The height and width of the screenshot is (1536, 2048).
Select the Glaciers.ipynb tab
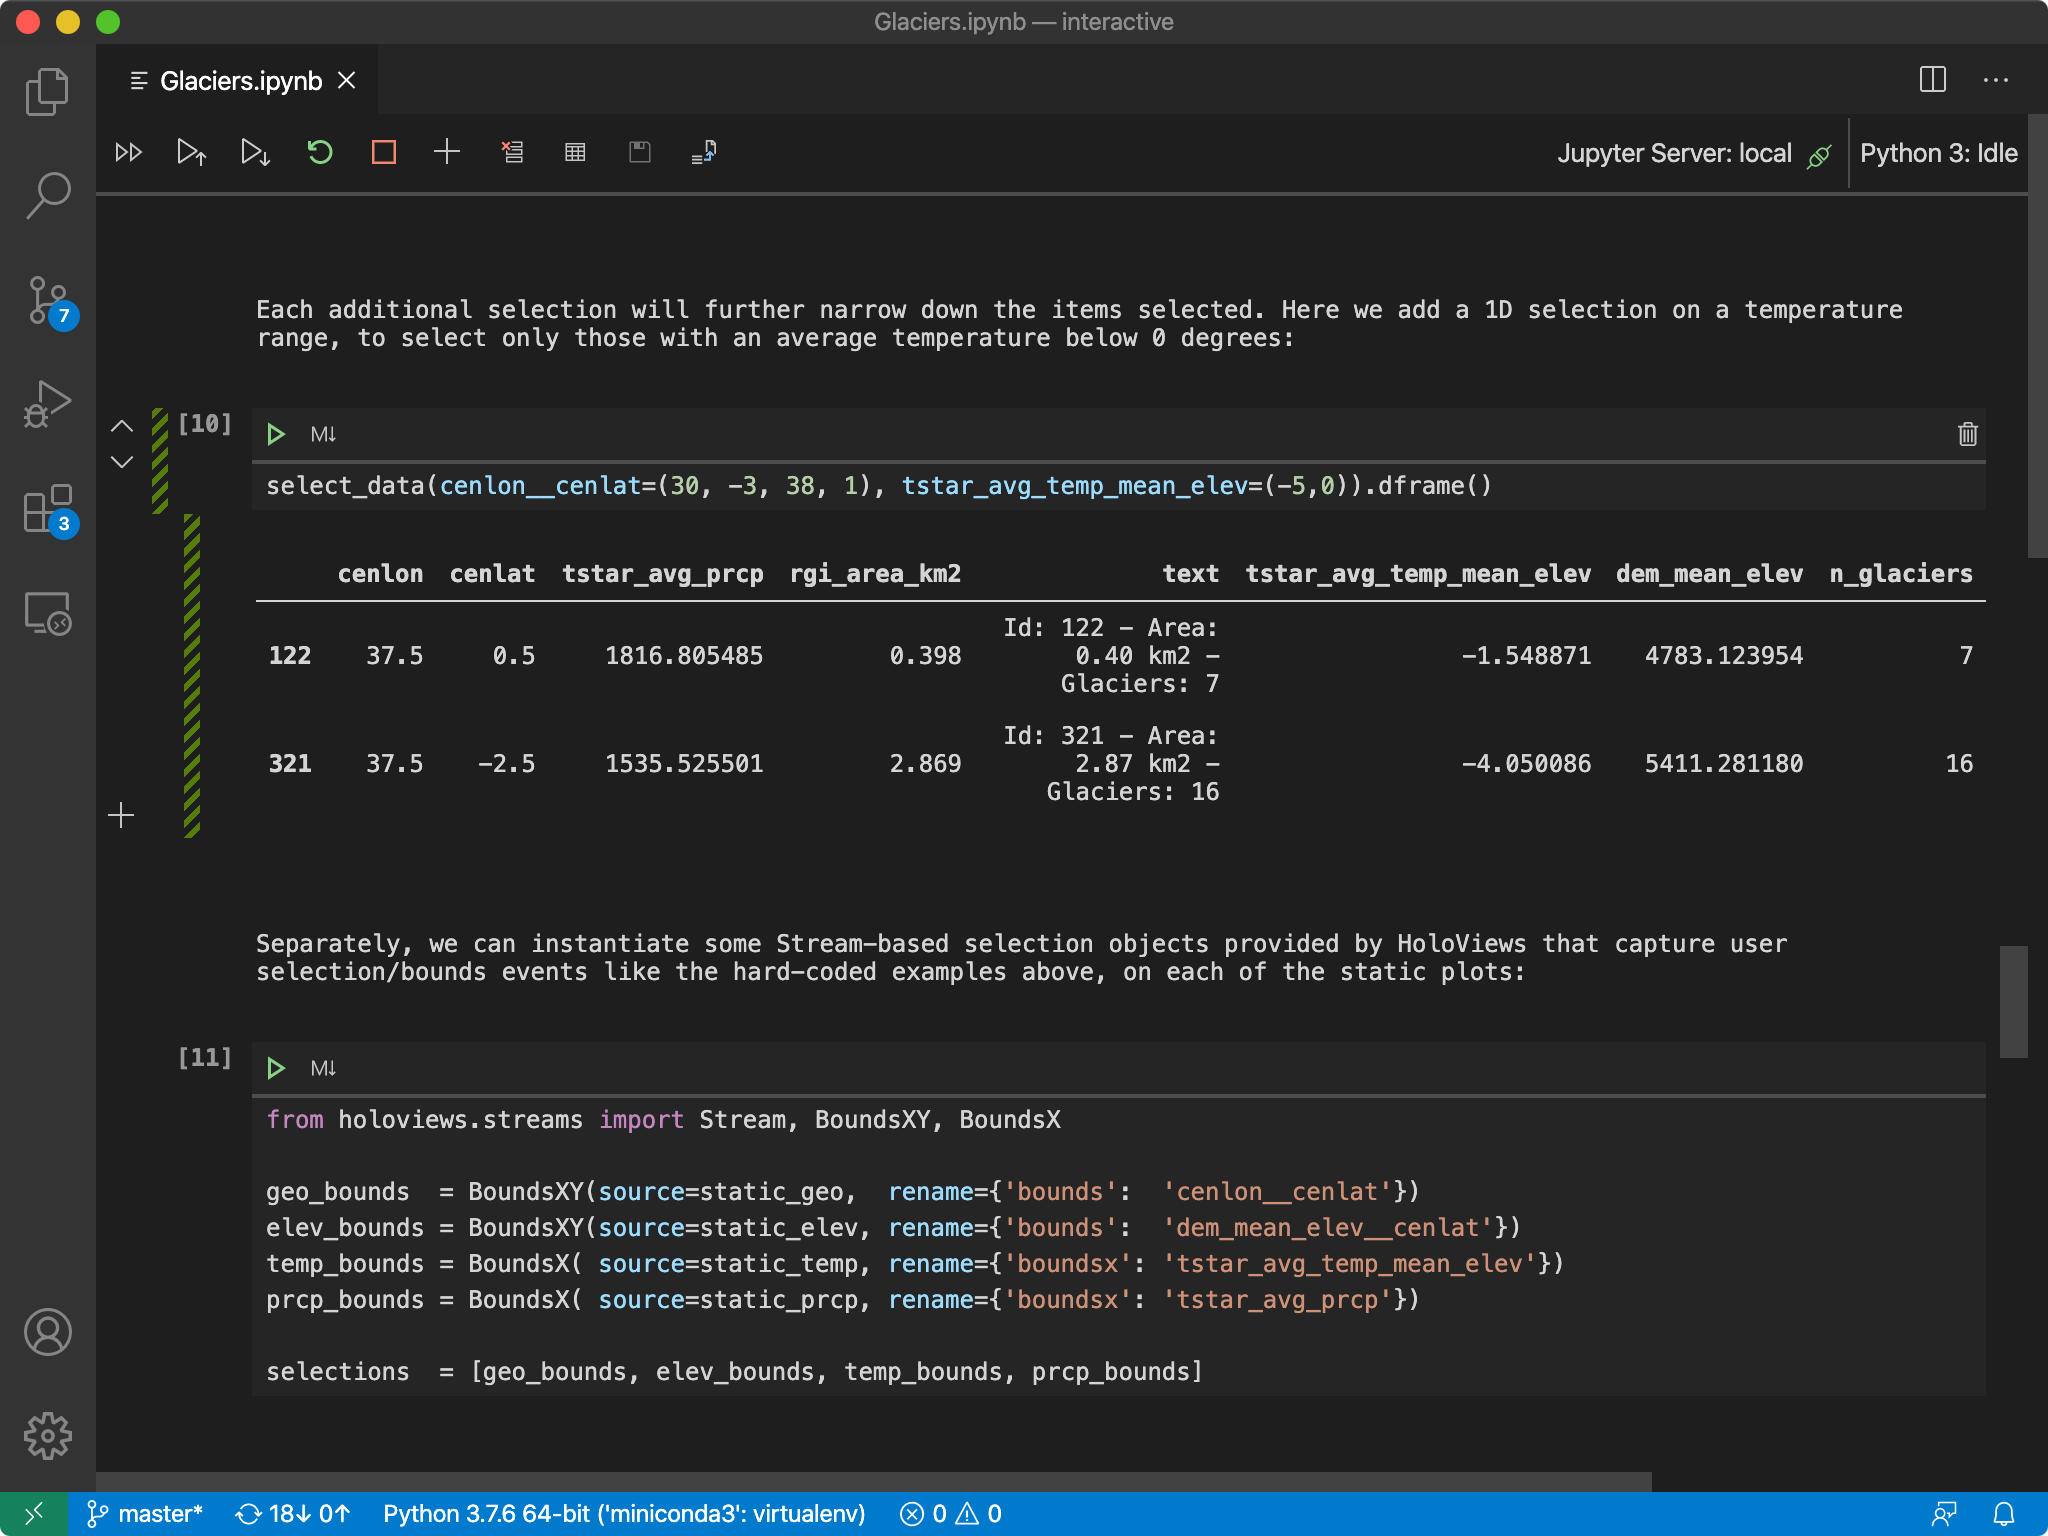pyautogui.click(x=240, y=80)
